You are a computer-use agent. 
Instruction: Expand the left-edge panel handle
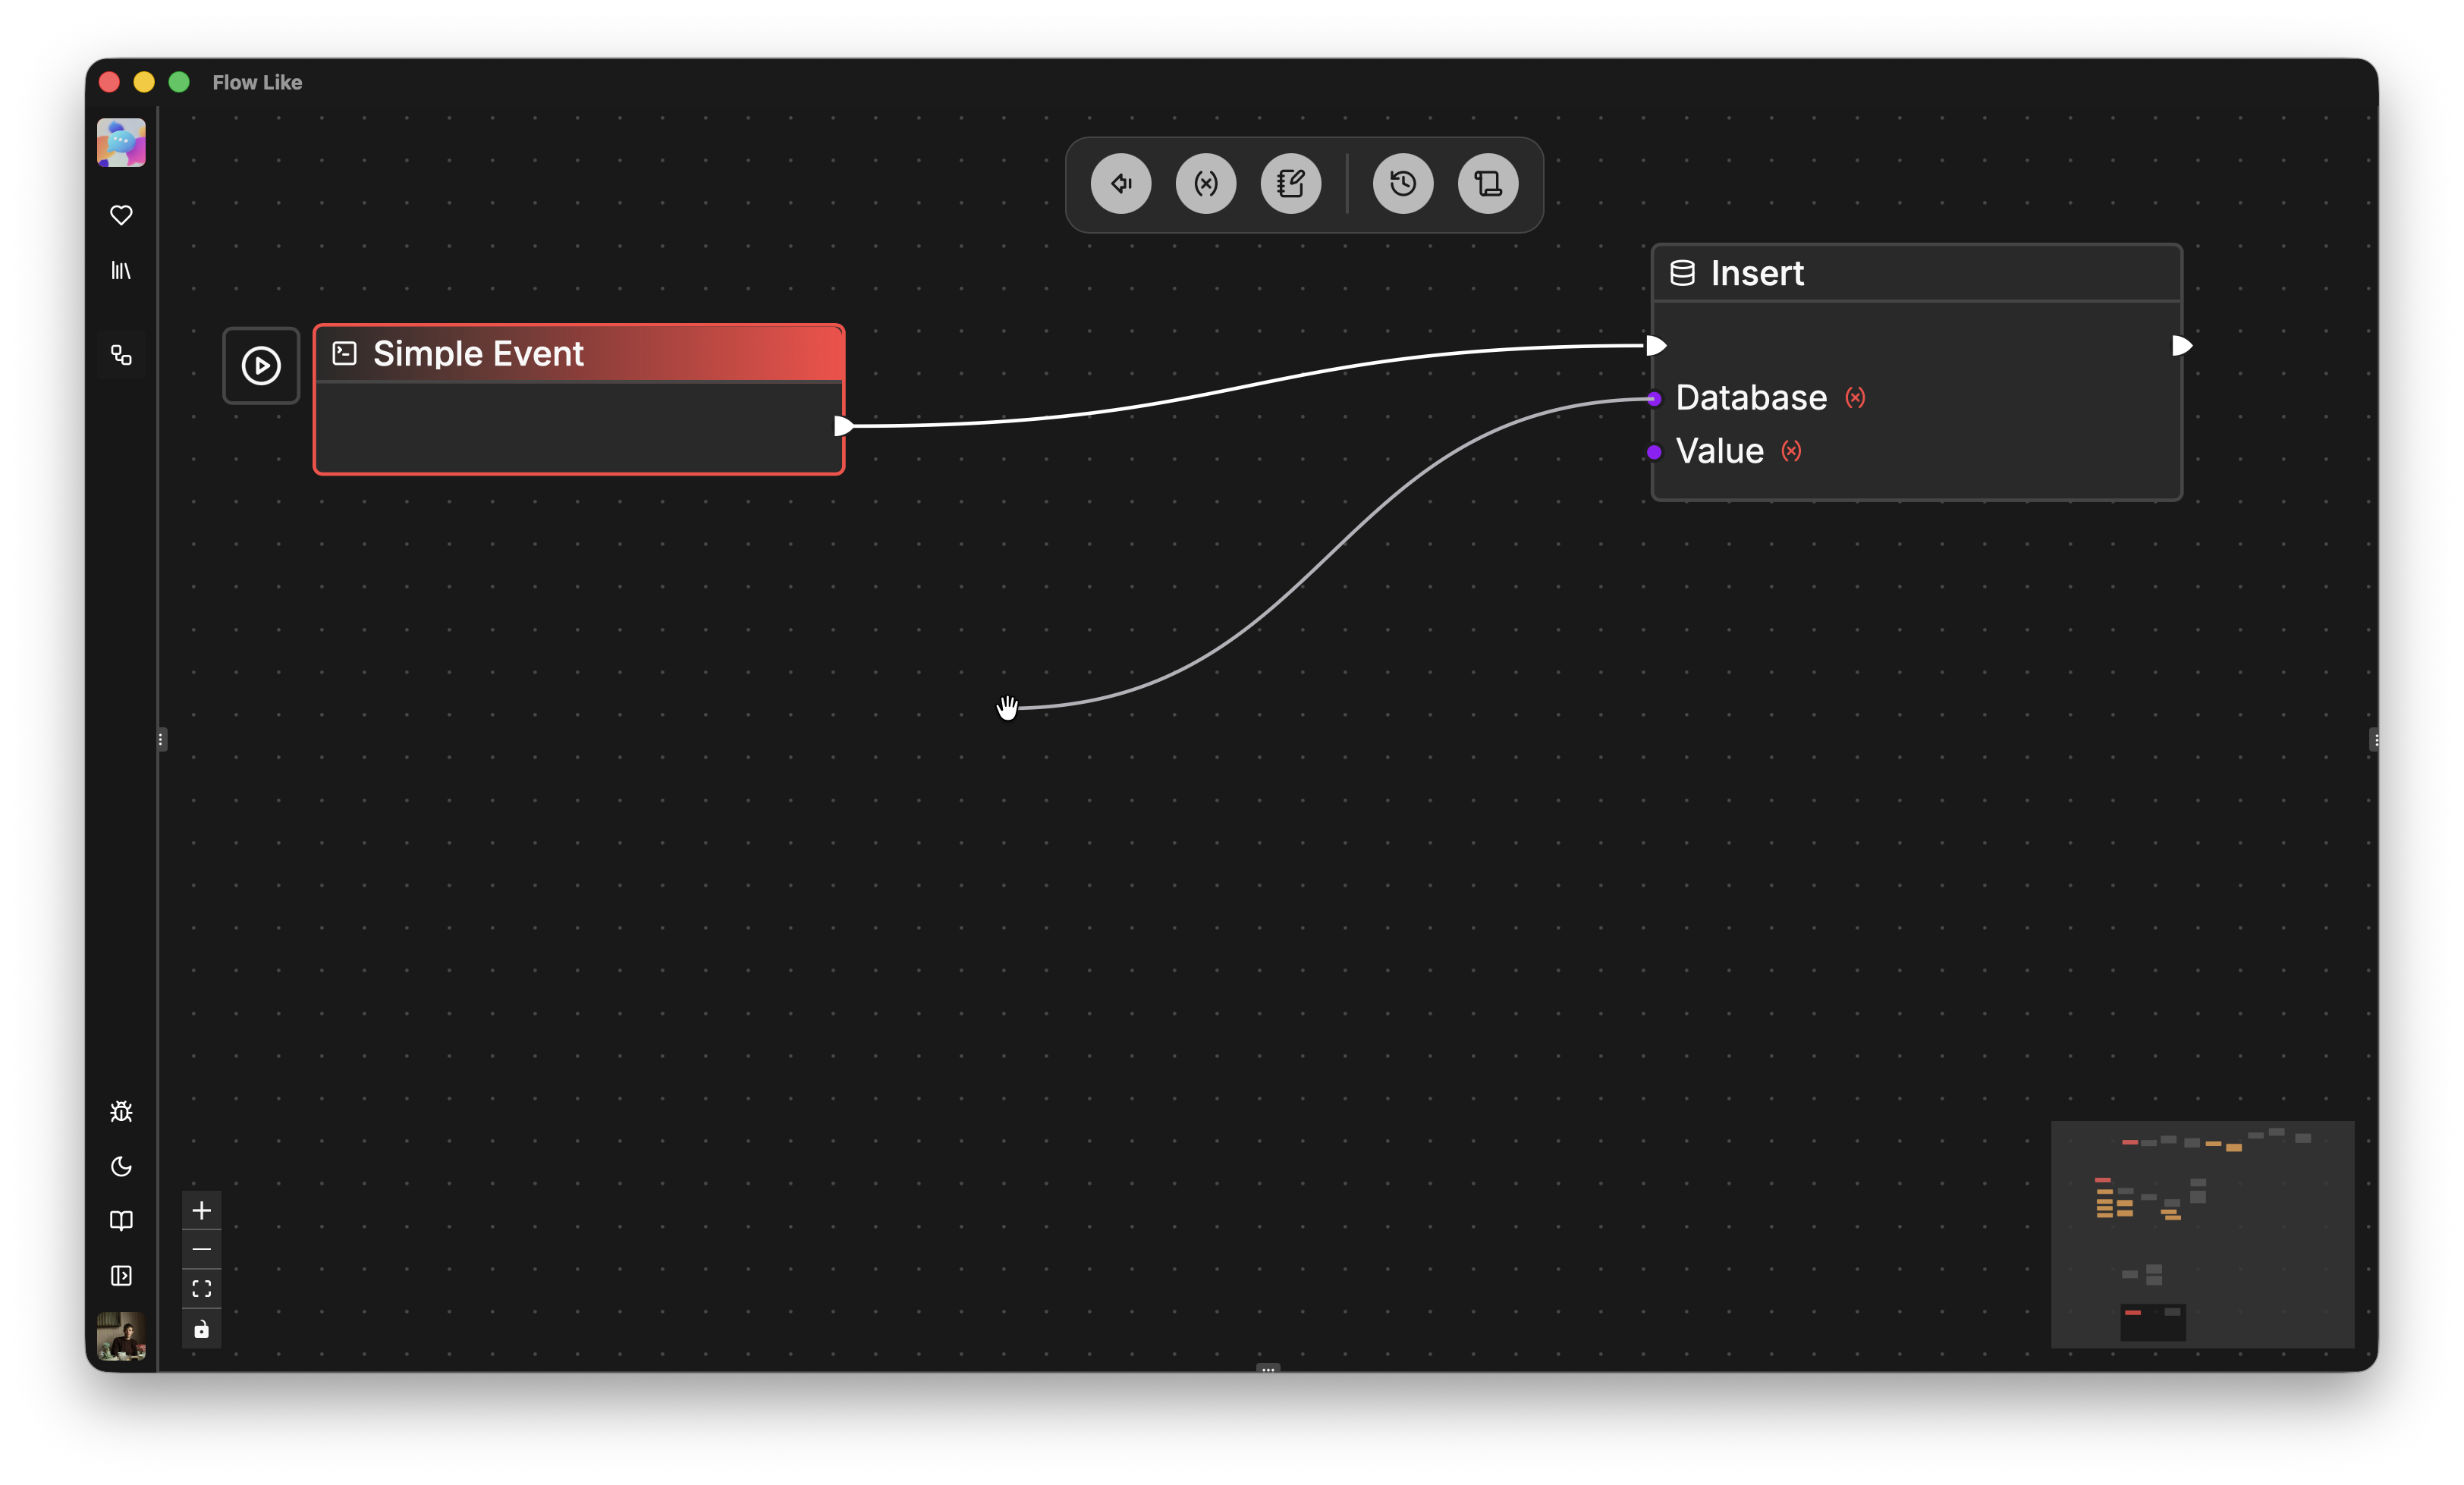point(161,739)
